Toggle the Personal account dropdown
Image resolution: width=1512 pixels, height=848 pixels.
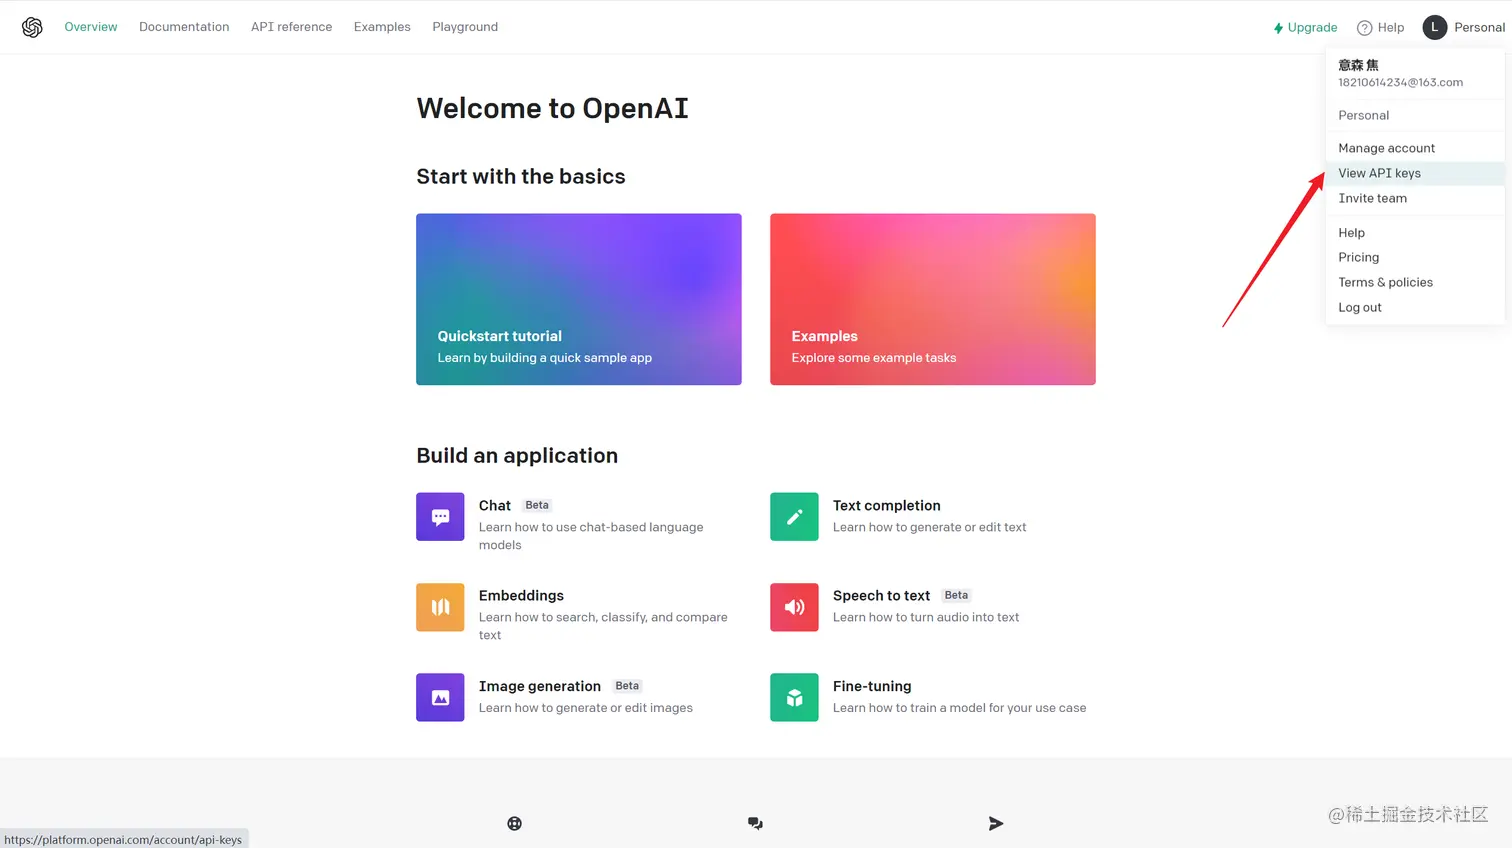[x=1464, y=27]
